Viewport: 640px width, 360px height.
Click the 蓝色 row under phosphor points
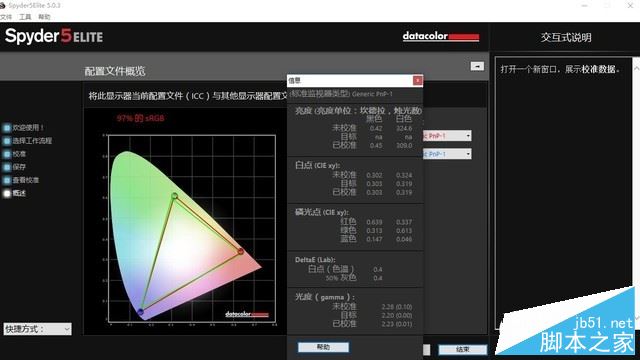[x=376, y=239]
